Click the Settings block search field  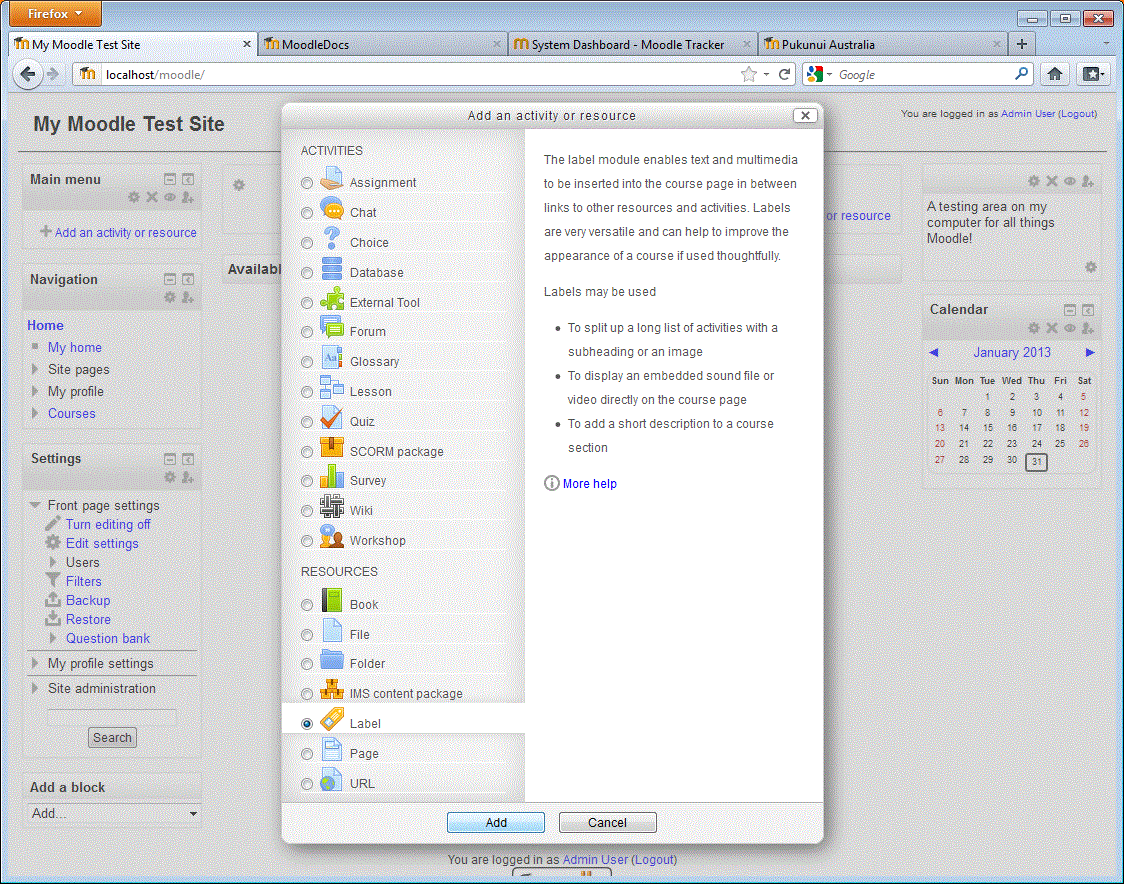click(x=112, y=717)
